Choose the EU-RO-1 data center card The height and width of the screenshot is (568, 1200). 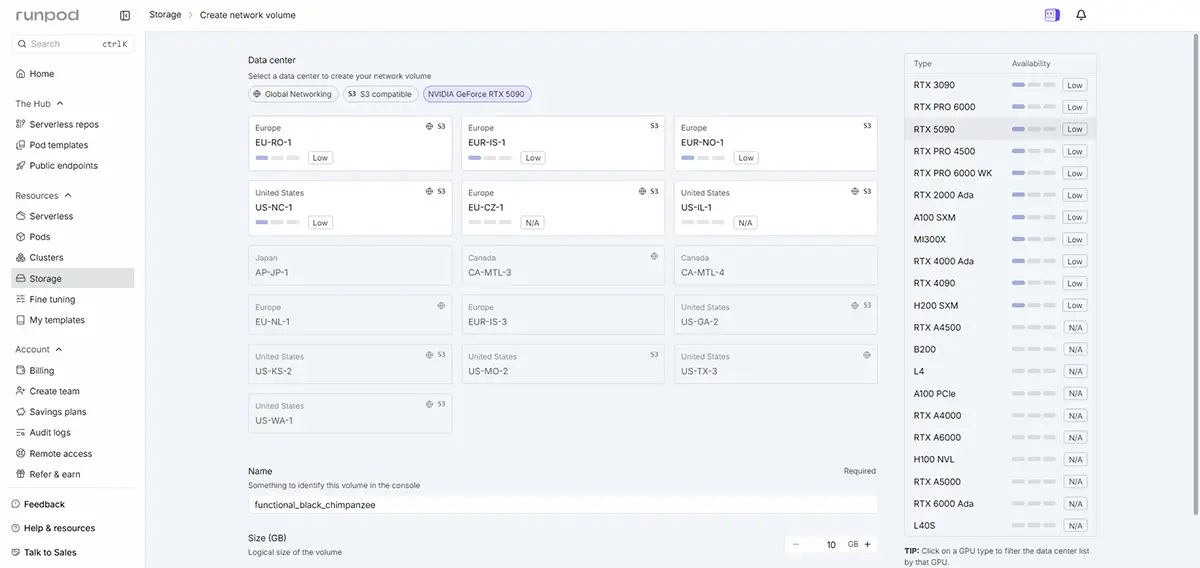pos(349,143)
